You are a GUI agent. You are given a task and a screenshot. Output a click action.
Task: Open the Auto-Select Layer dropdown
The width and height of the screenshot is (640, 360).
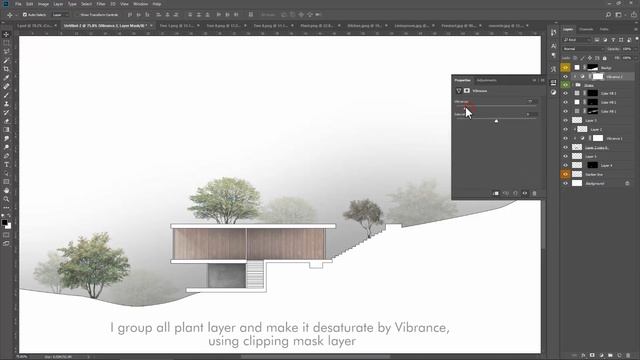(x=60, y=15)
